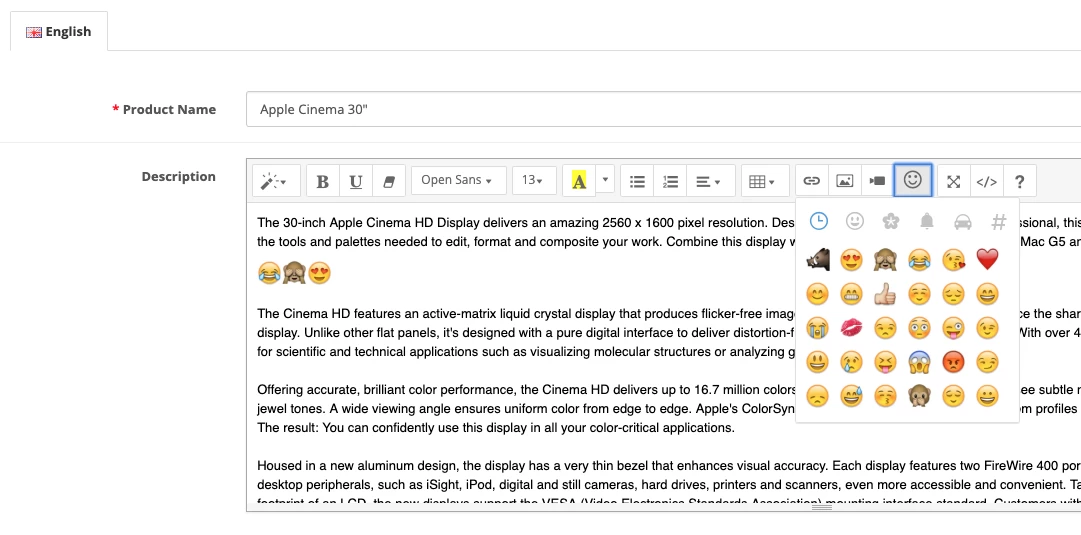Insert the thumbs up emoji
This screenshot has height=535, width=1081.
coord(885,294)
